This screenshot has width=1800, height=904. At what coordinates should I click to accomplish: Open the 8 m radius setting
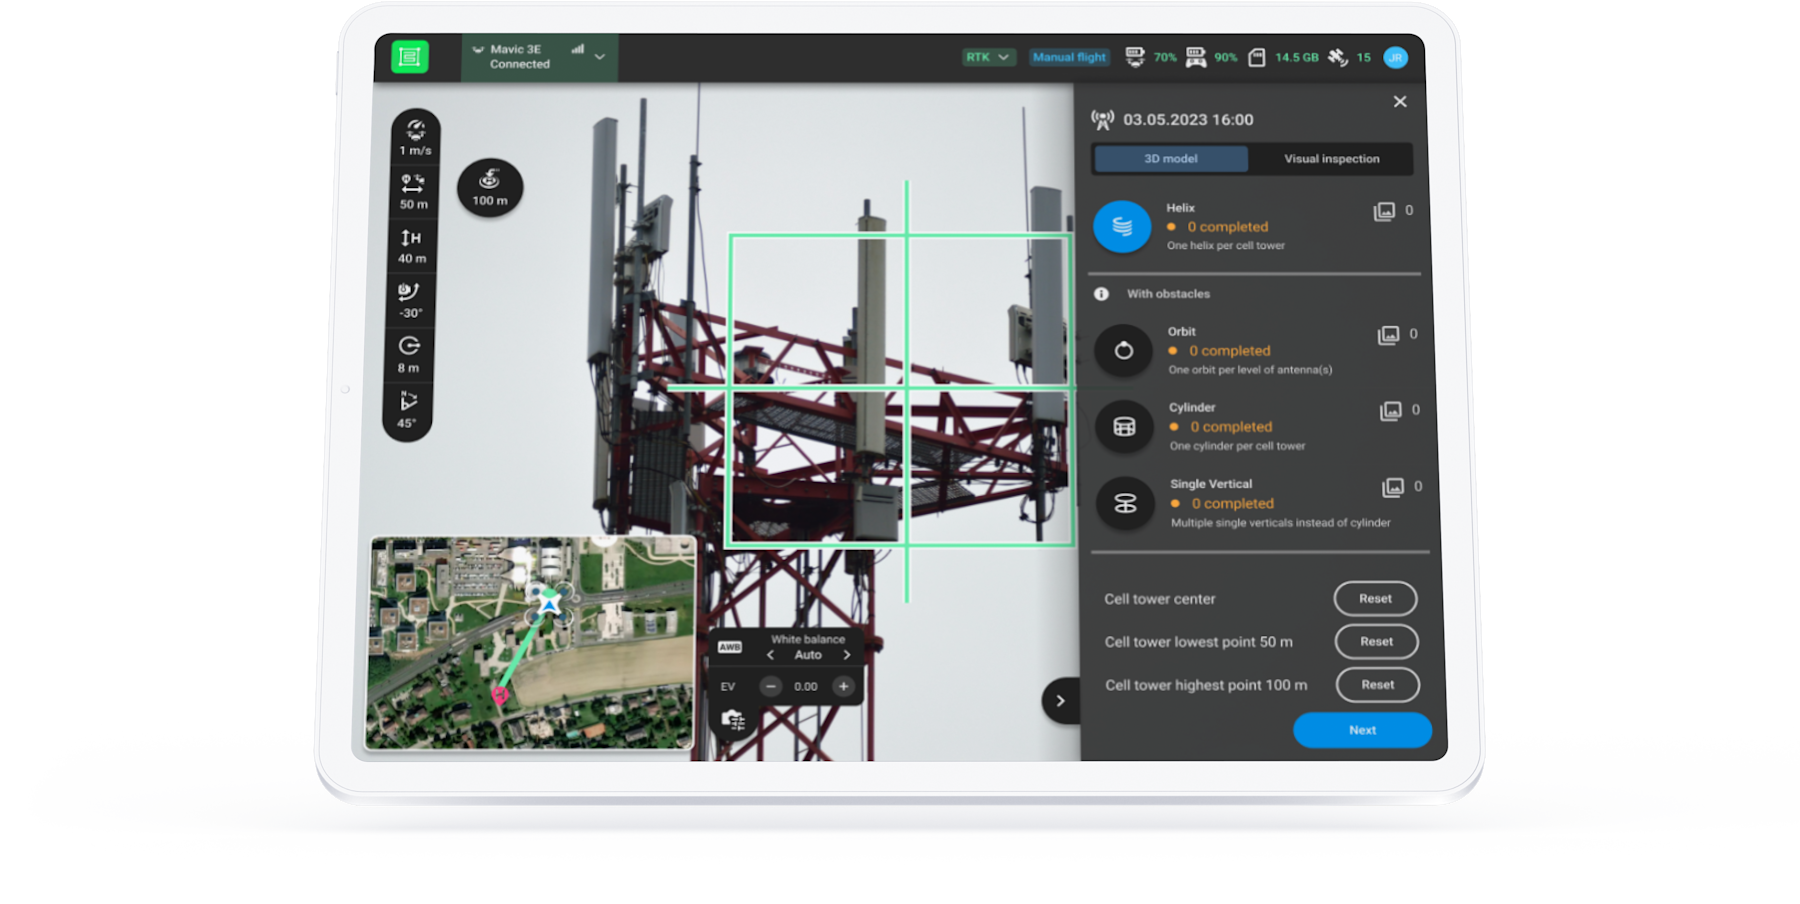[x=410, y=355]
